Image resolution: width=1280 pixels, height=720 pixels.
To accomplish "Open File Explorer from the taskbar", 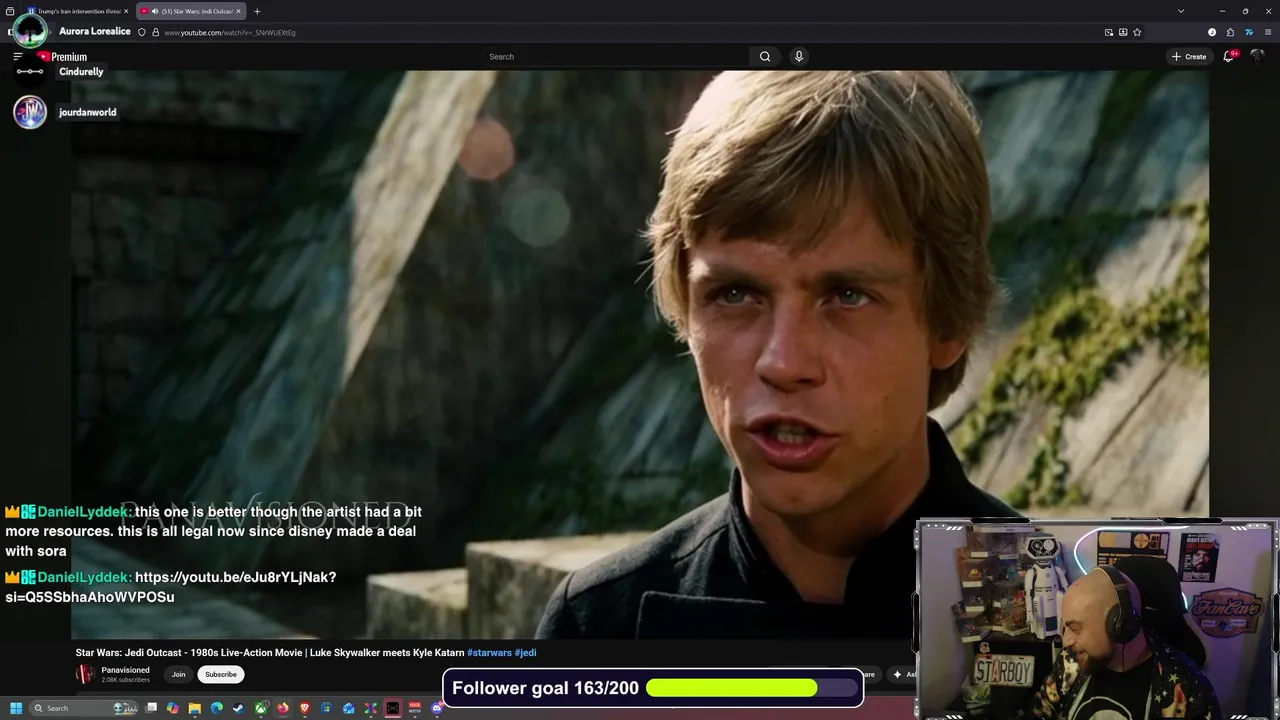I will coord(194,708).
